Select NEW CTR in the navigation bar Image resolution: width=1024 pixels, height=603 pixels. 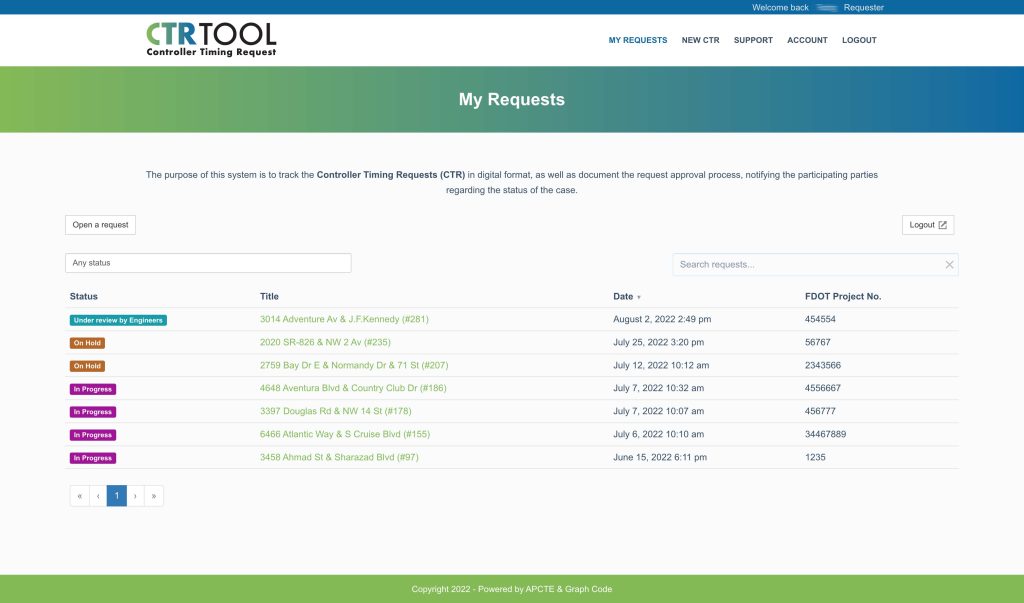(x=700, y=40)
